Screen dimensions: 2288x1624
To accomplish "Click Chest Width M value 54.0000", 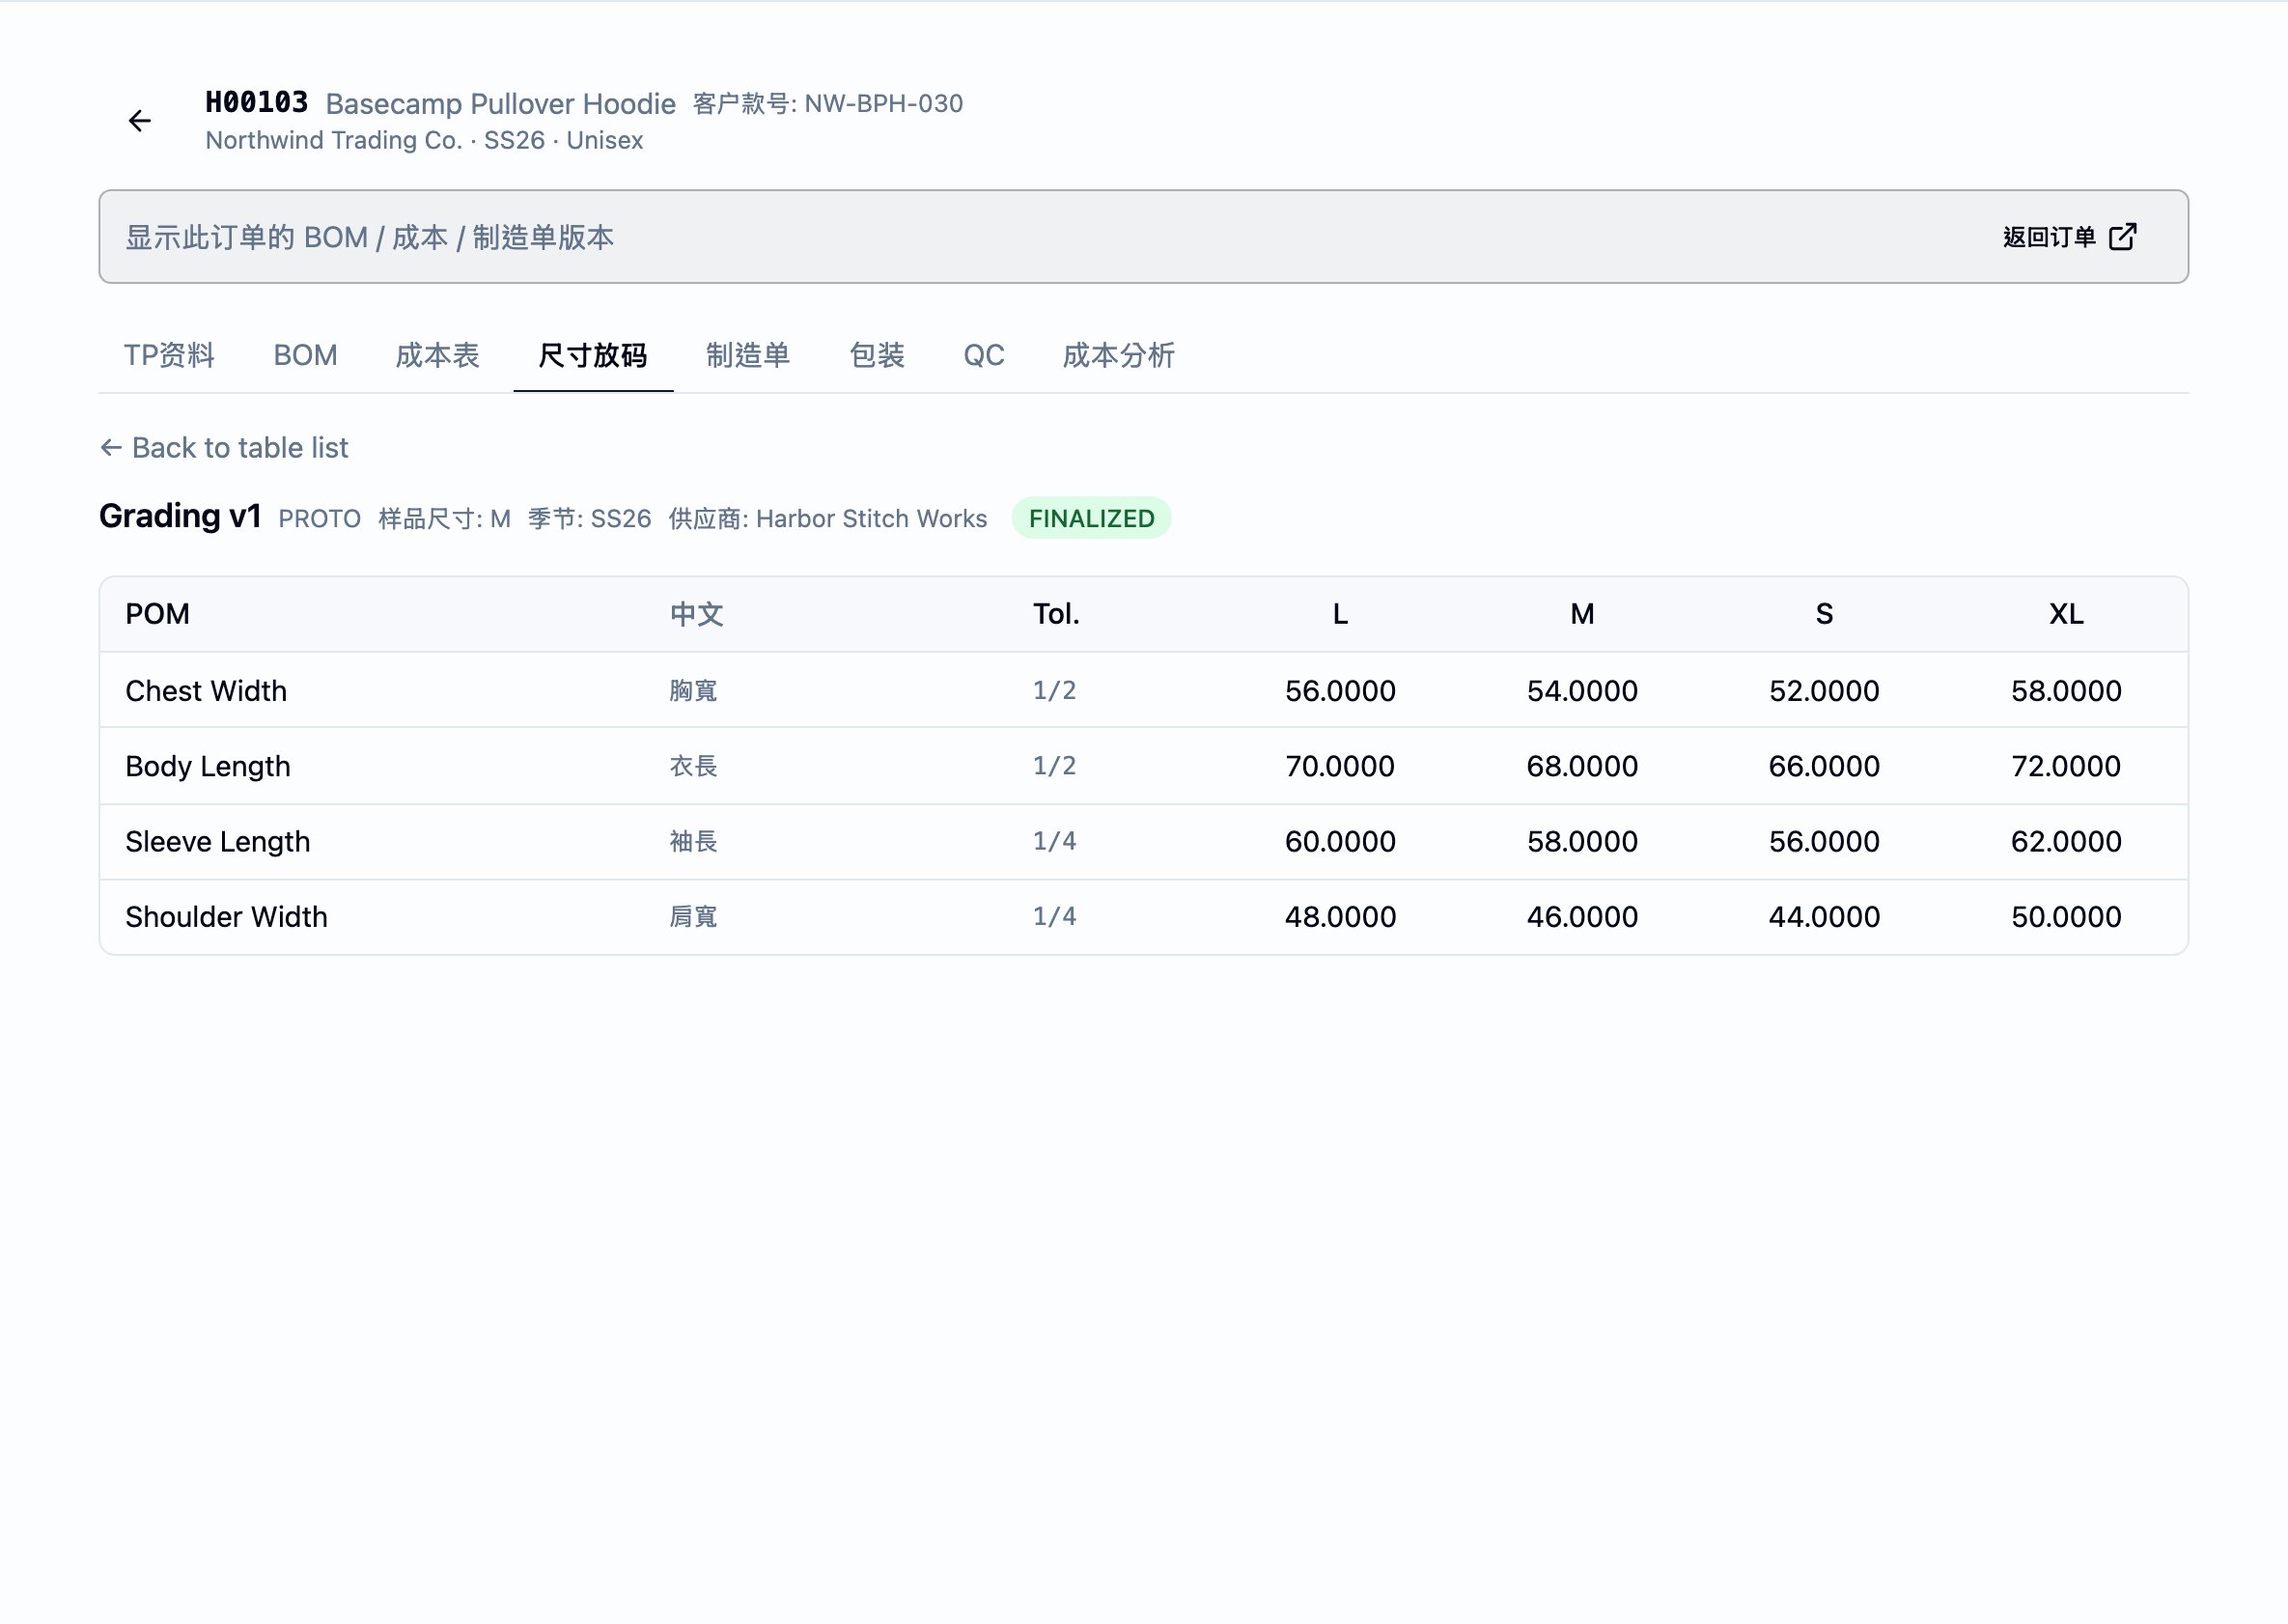I will 1582,691.
